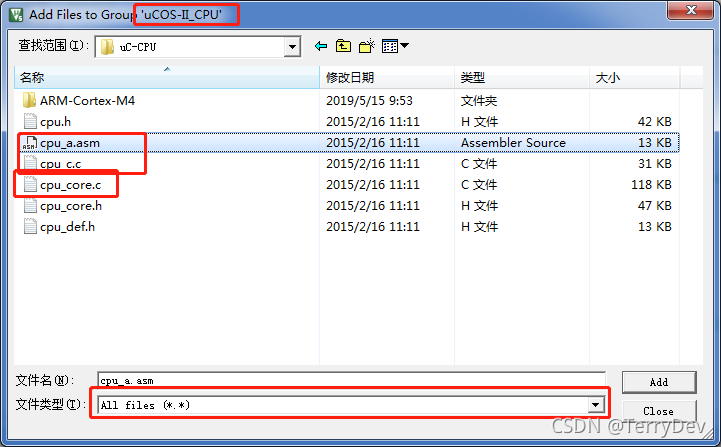Click the 118 KB size cell
Image resolution: width=721 pixels, height=447 pixels.
point(651,184)
